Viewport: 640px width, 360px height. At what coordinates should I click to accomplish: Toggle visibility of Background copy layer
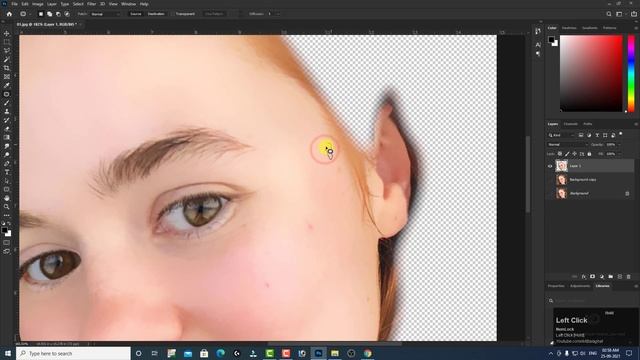coord(550,180)
